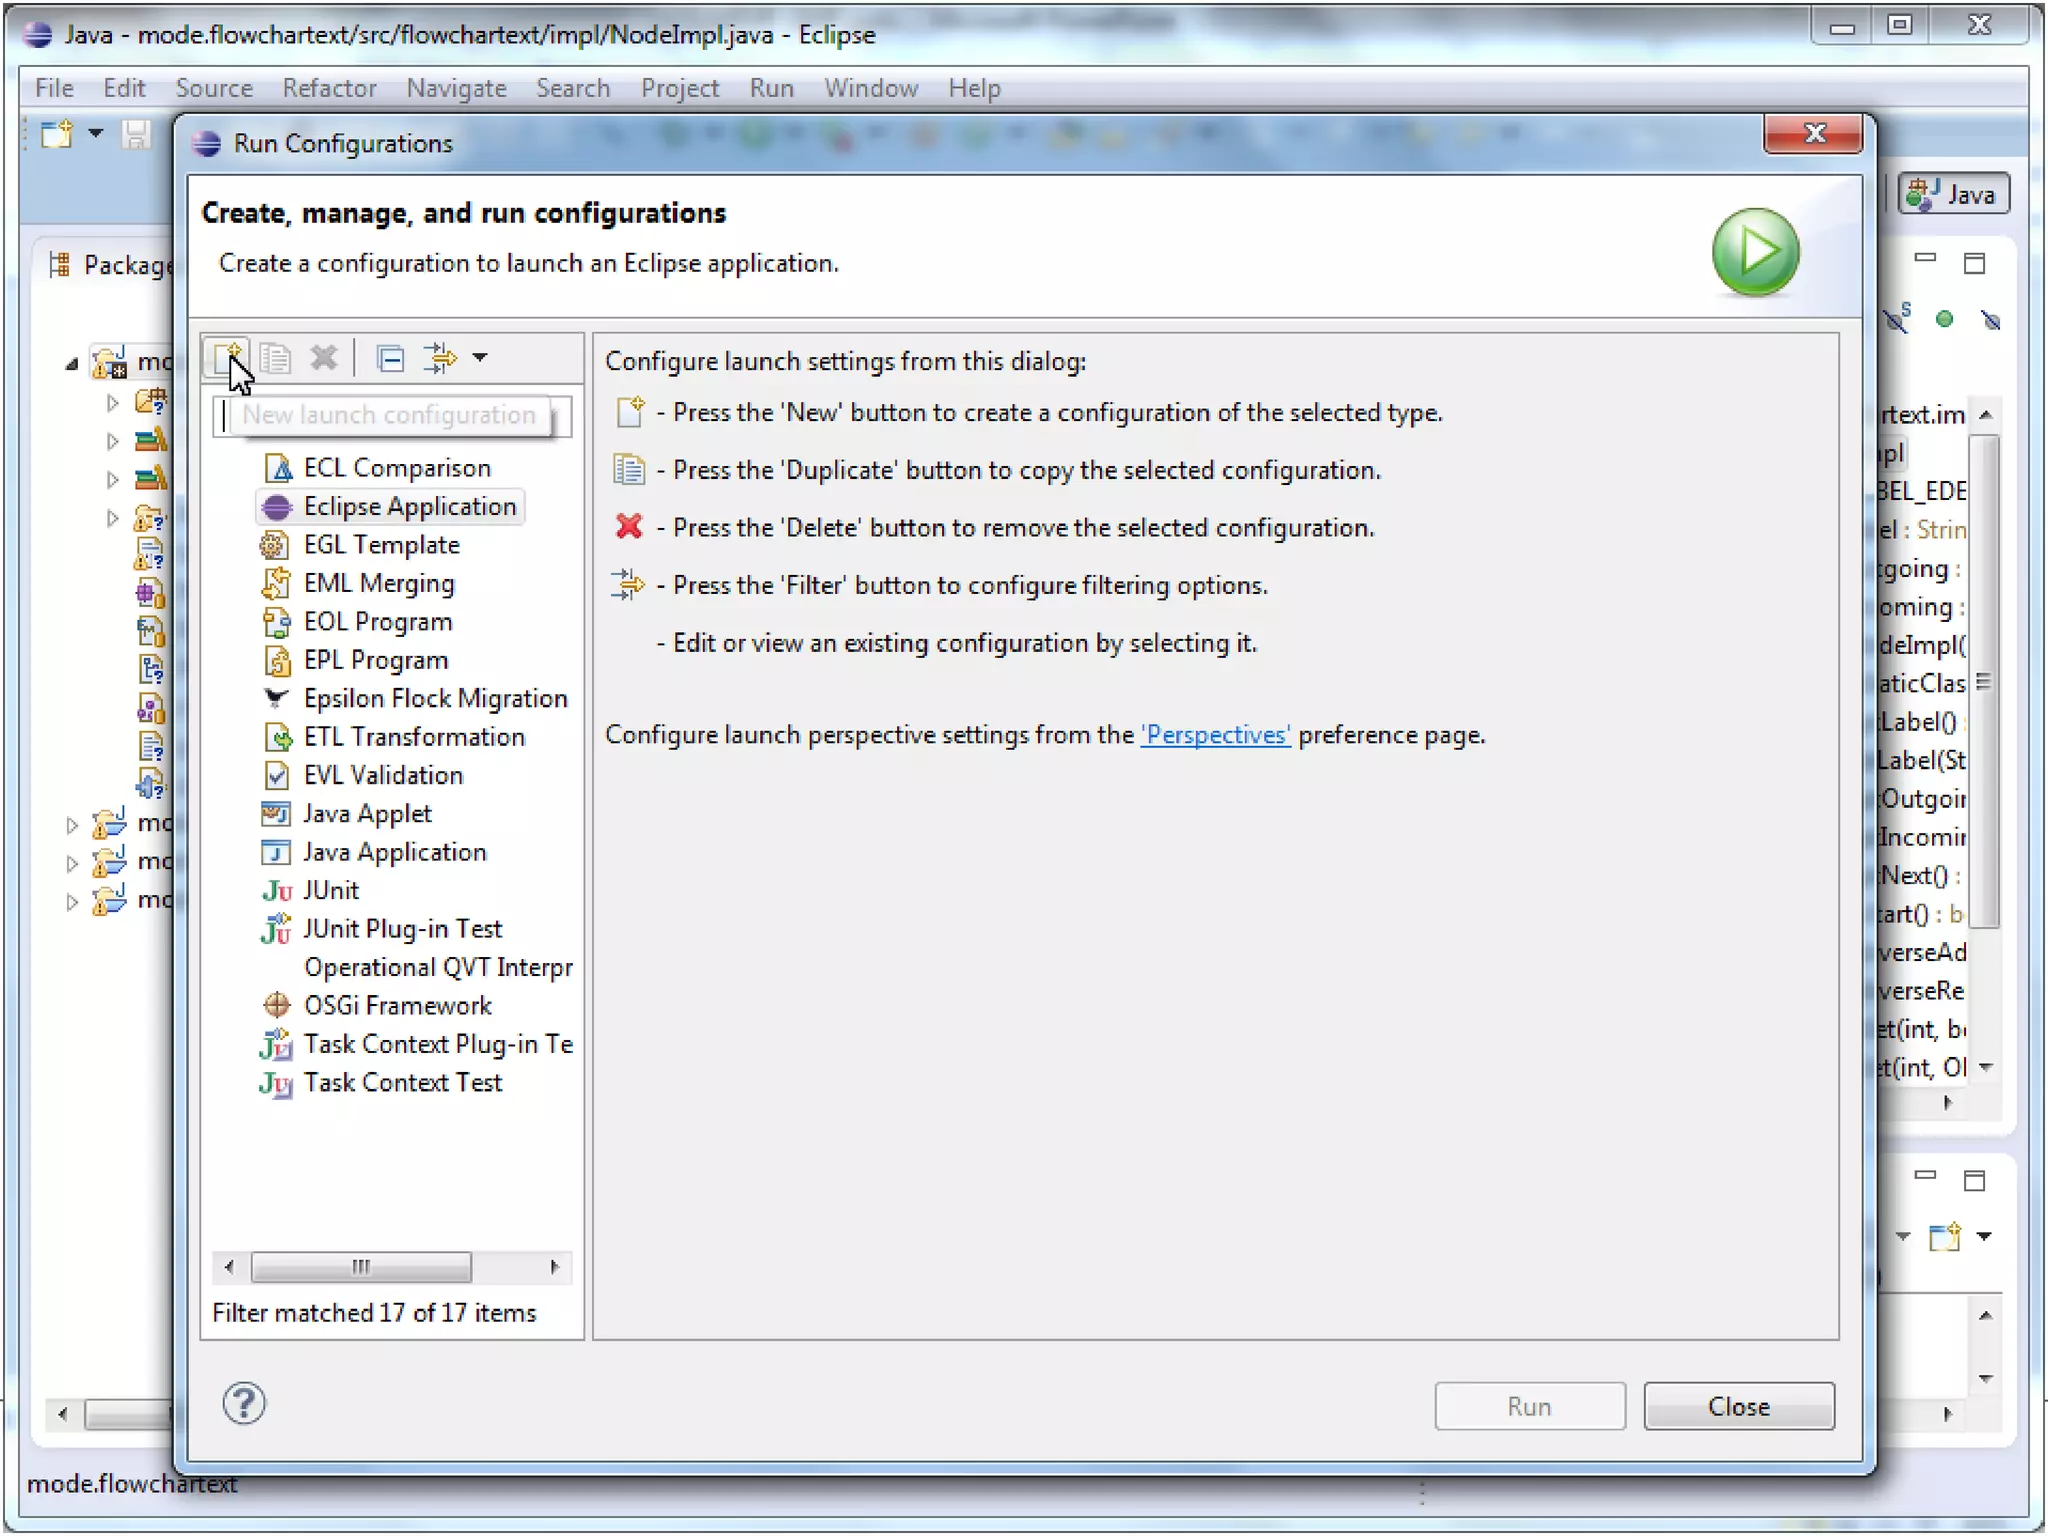Image resolution: width=2048 pixels, height=1536 pixels.
Task: Click the Collapse All toolbar icon
Action: click(390, 358)
